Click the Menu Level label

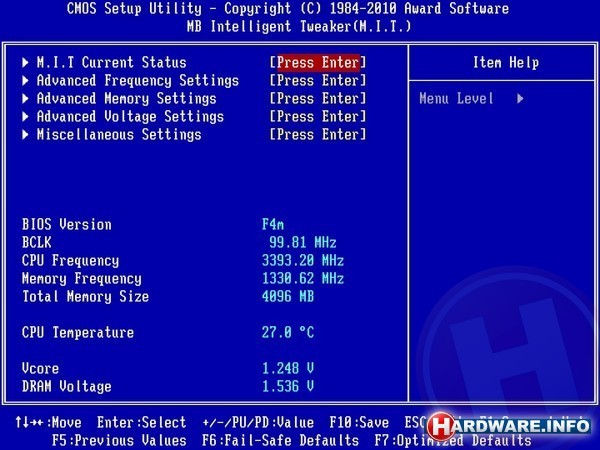pyautogui.click(x=456, y=99)
